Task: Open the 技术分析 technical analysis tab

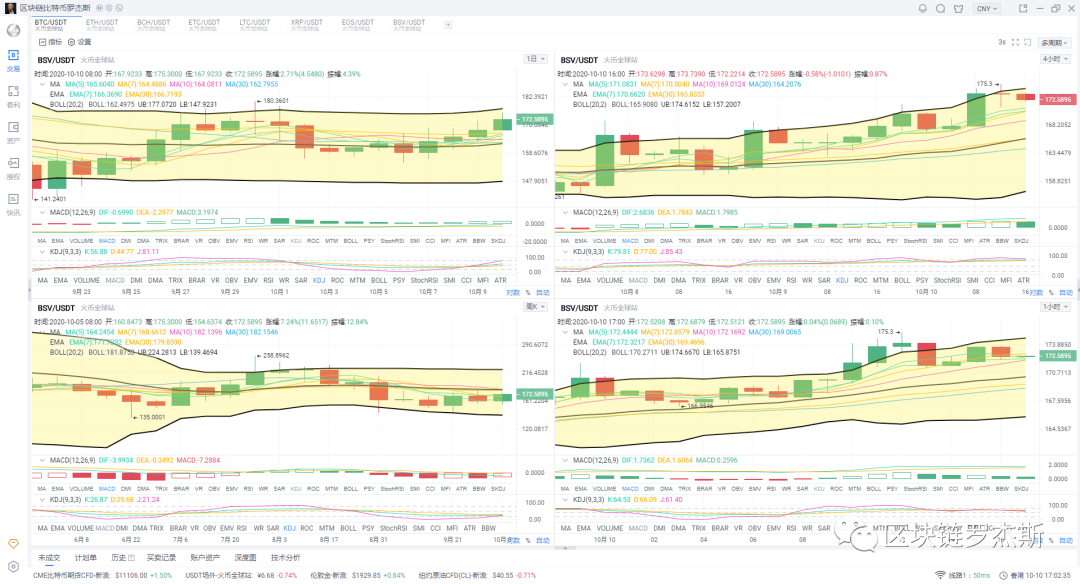Action: click(285, 558)
